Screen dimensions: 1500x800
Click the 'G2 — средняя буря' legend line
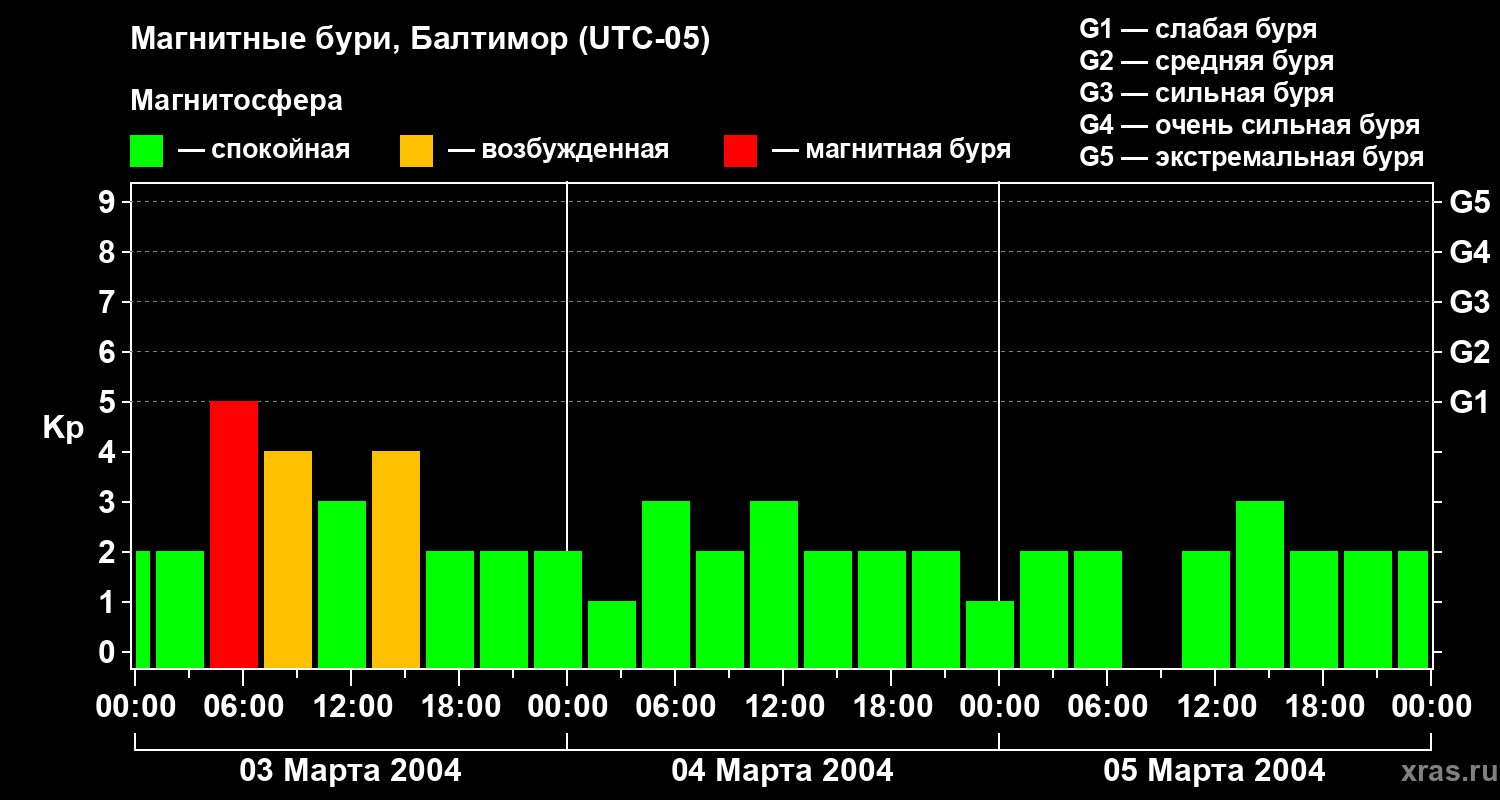1207,61
